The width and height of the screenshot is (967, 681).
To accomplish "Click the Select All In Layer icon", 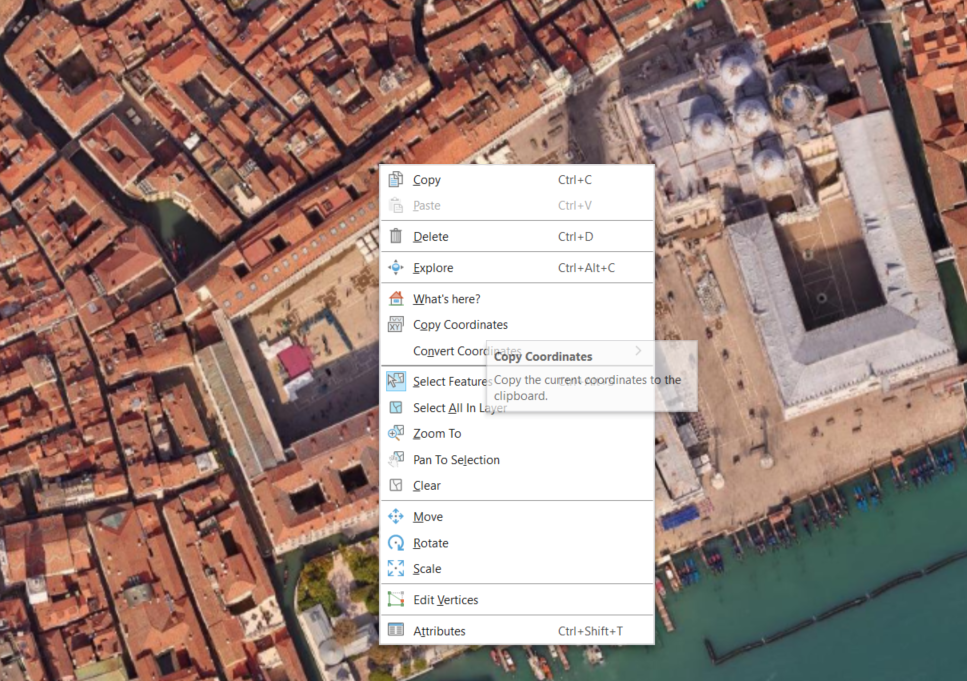I will pyautogui.click(x=396, y=408).
